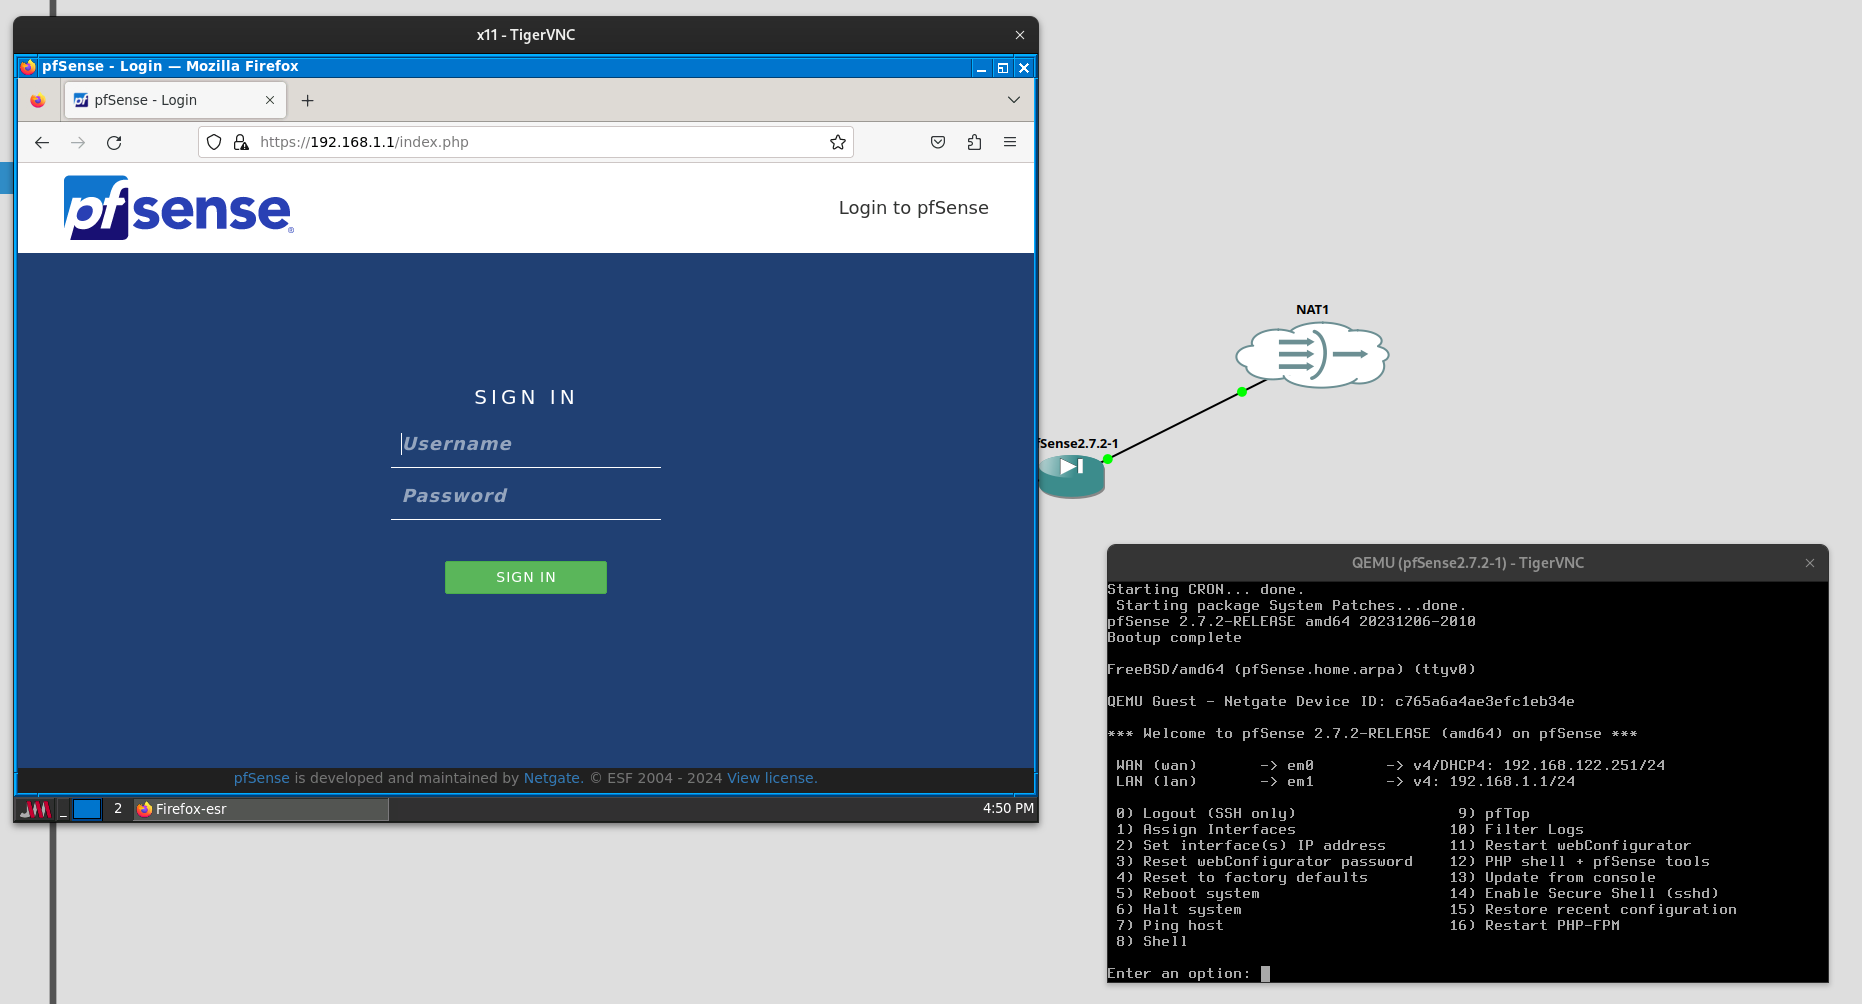Close the Mozilla Firefox window
The height and width of the screenshot is (1004, 1862).
coord(1024,68)
